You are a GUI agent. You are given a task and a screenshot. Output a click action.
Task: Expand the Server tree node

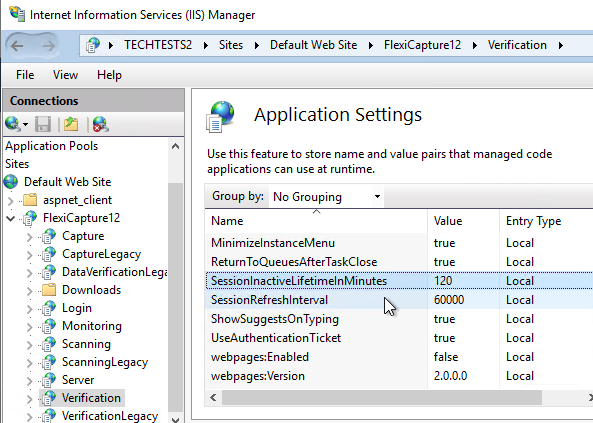(x=29, y=381)
